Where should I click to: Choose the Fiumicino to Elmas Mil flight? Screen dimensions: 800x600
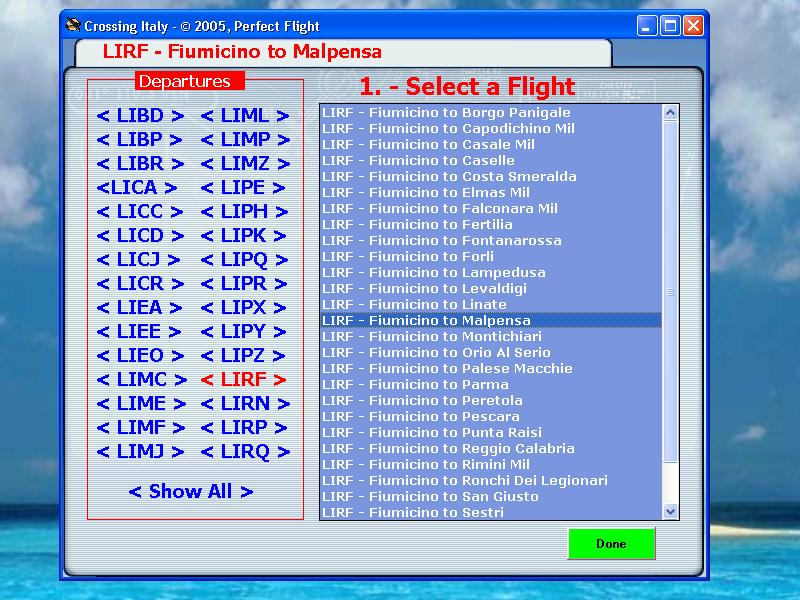click(x=491, y=192)
